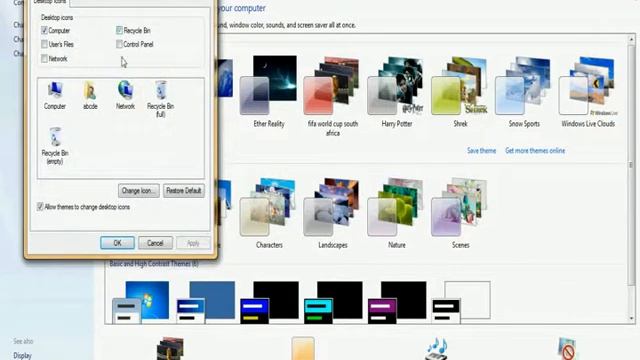Select high contrast theme with purple swatch
This screenshot has width=640, height=360.
point(397,302)
